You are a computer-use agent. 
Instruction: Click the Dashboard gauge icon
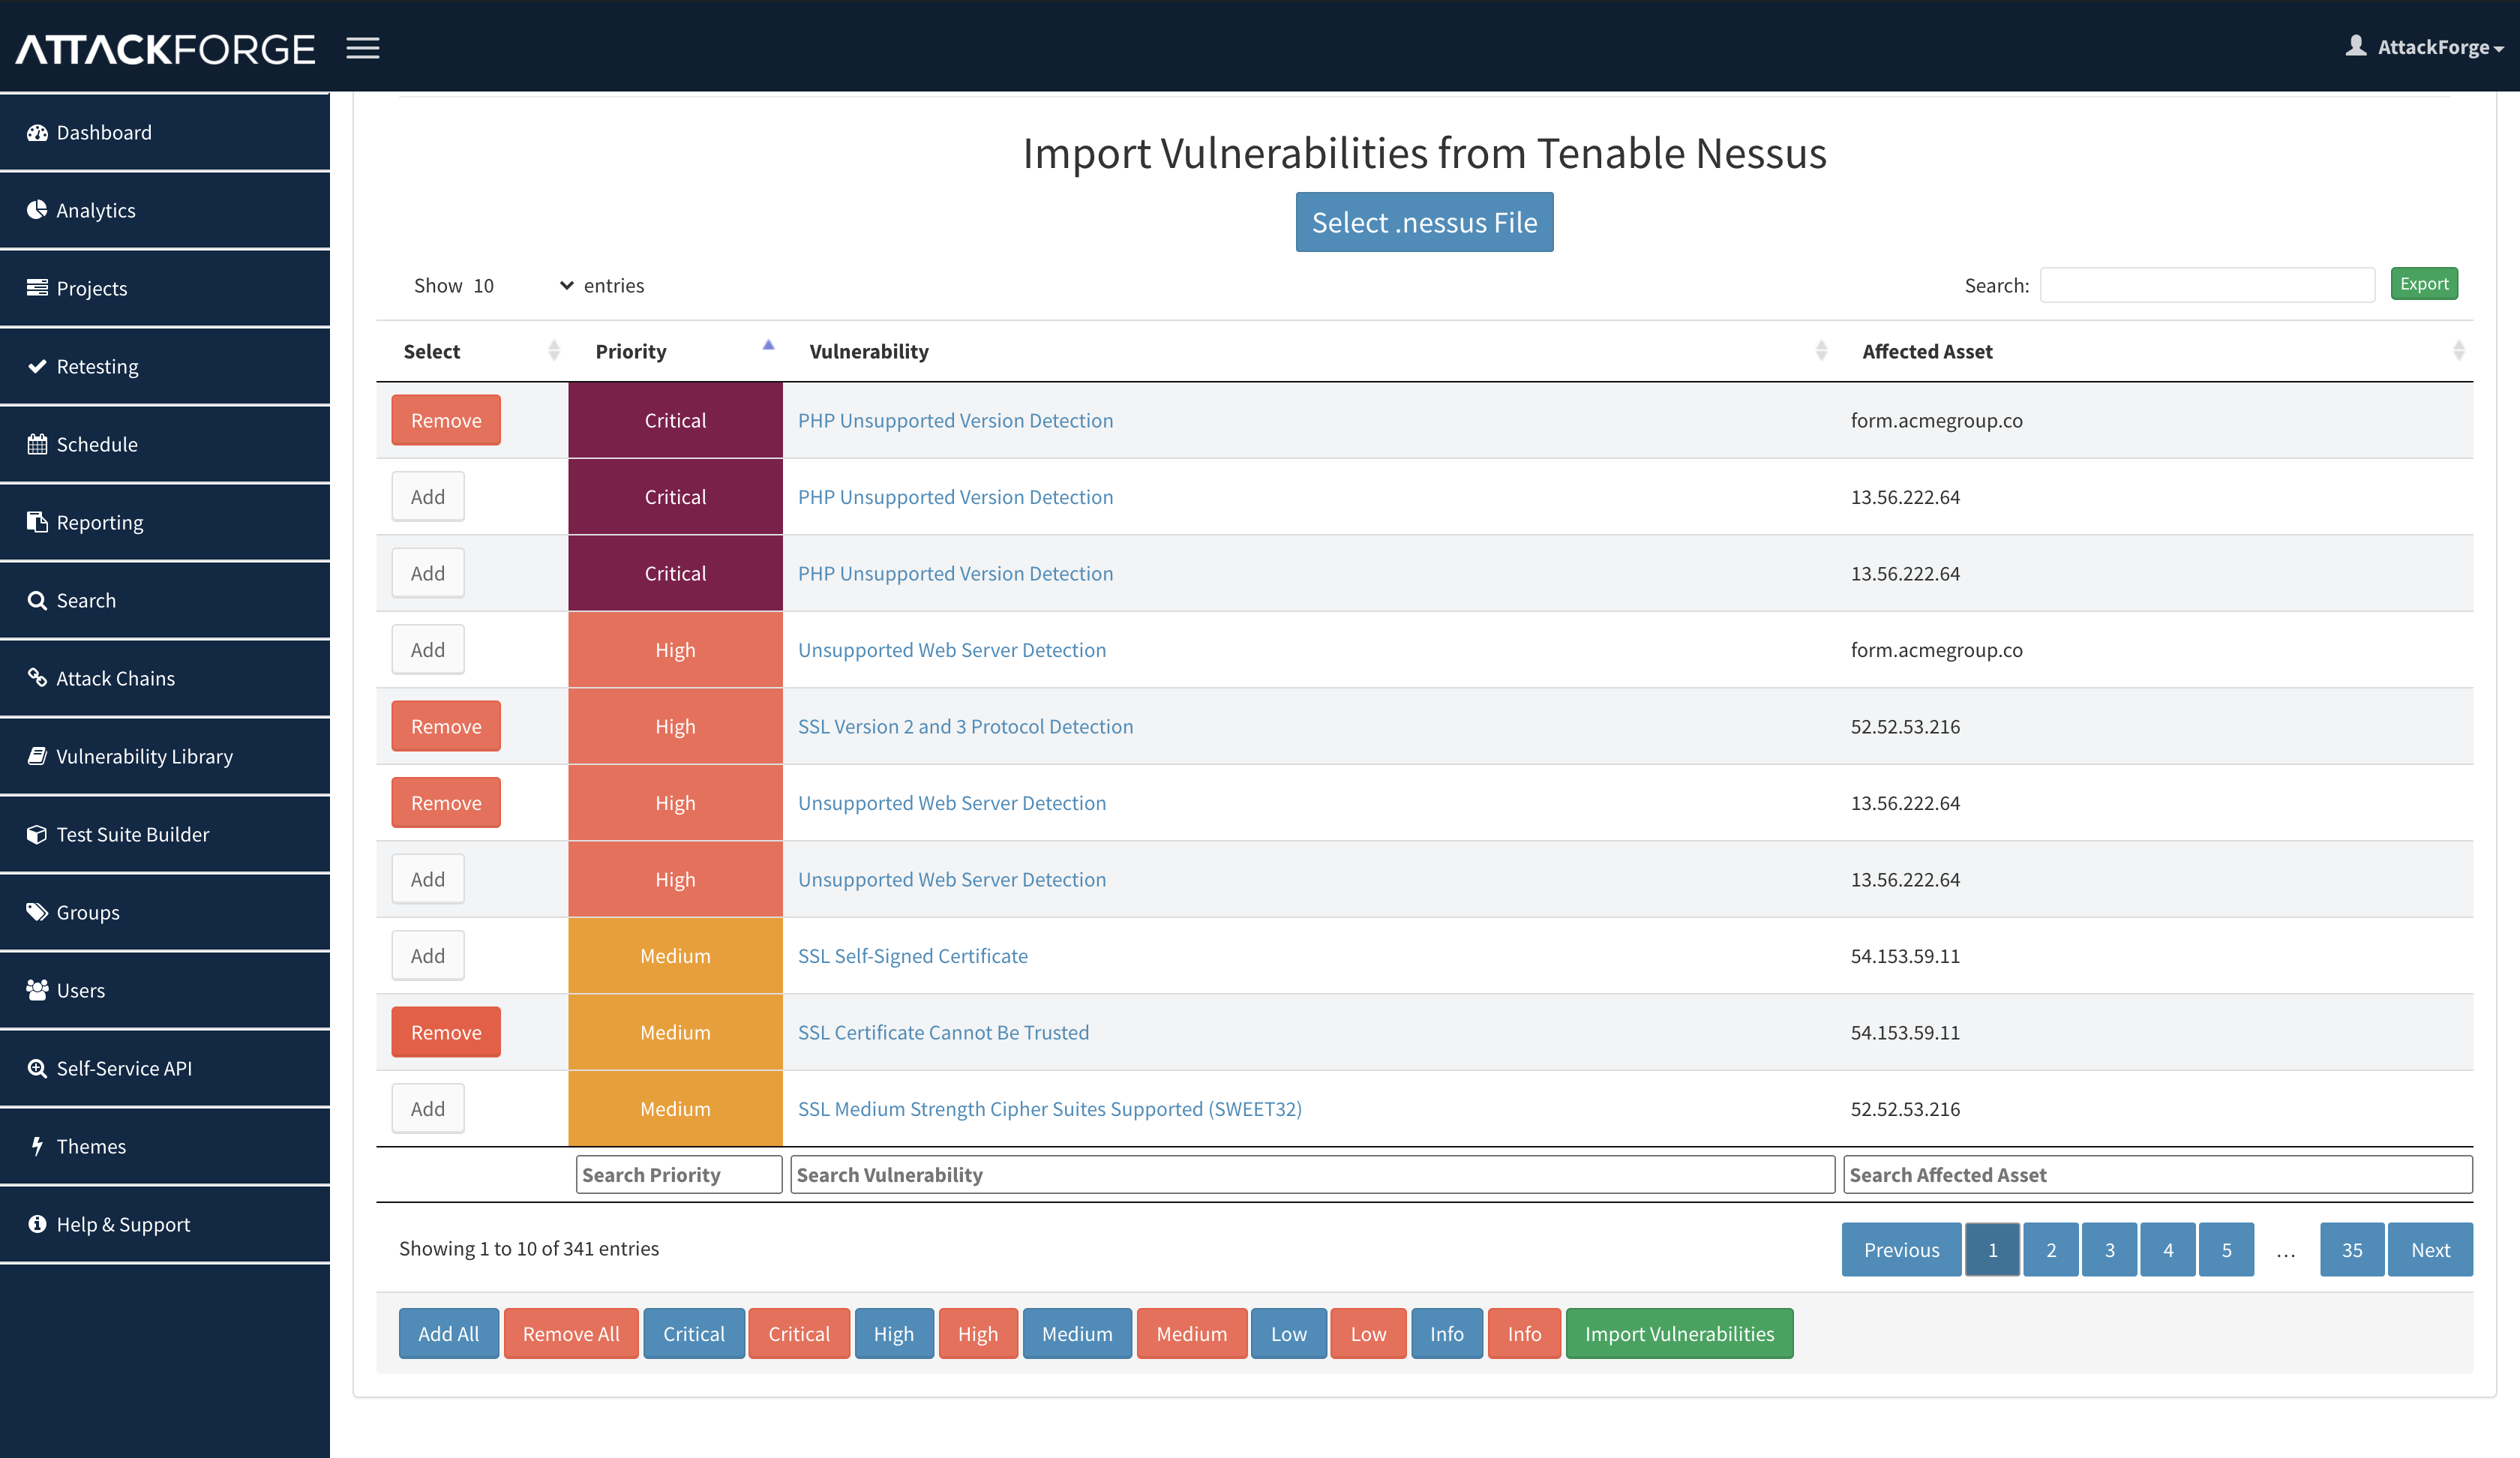pos(37,132)
